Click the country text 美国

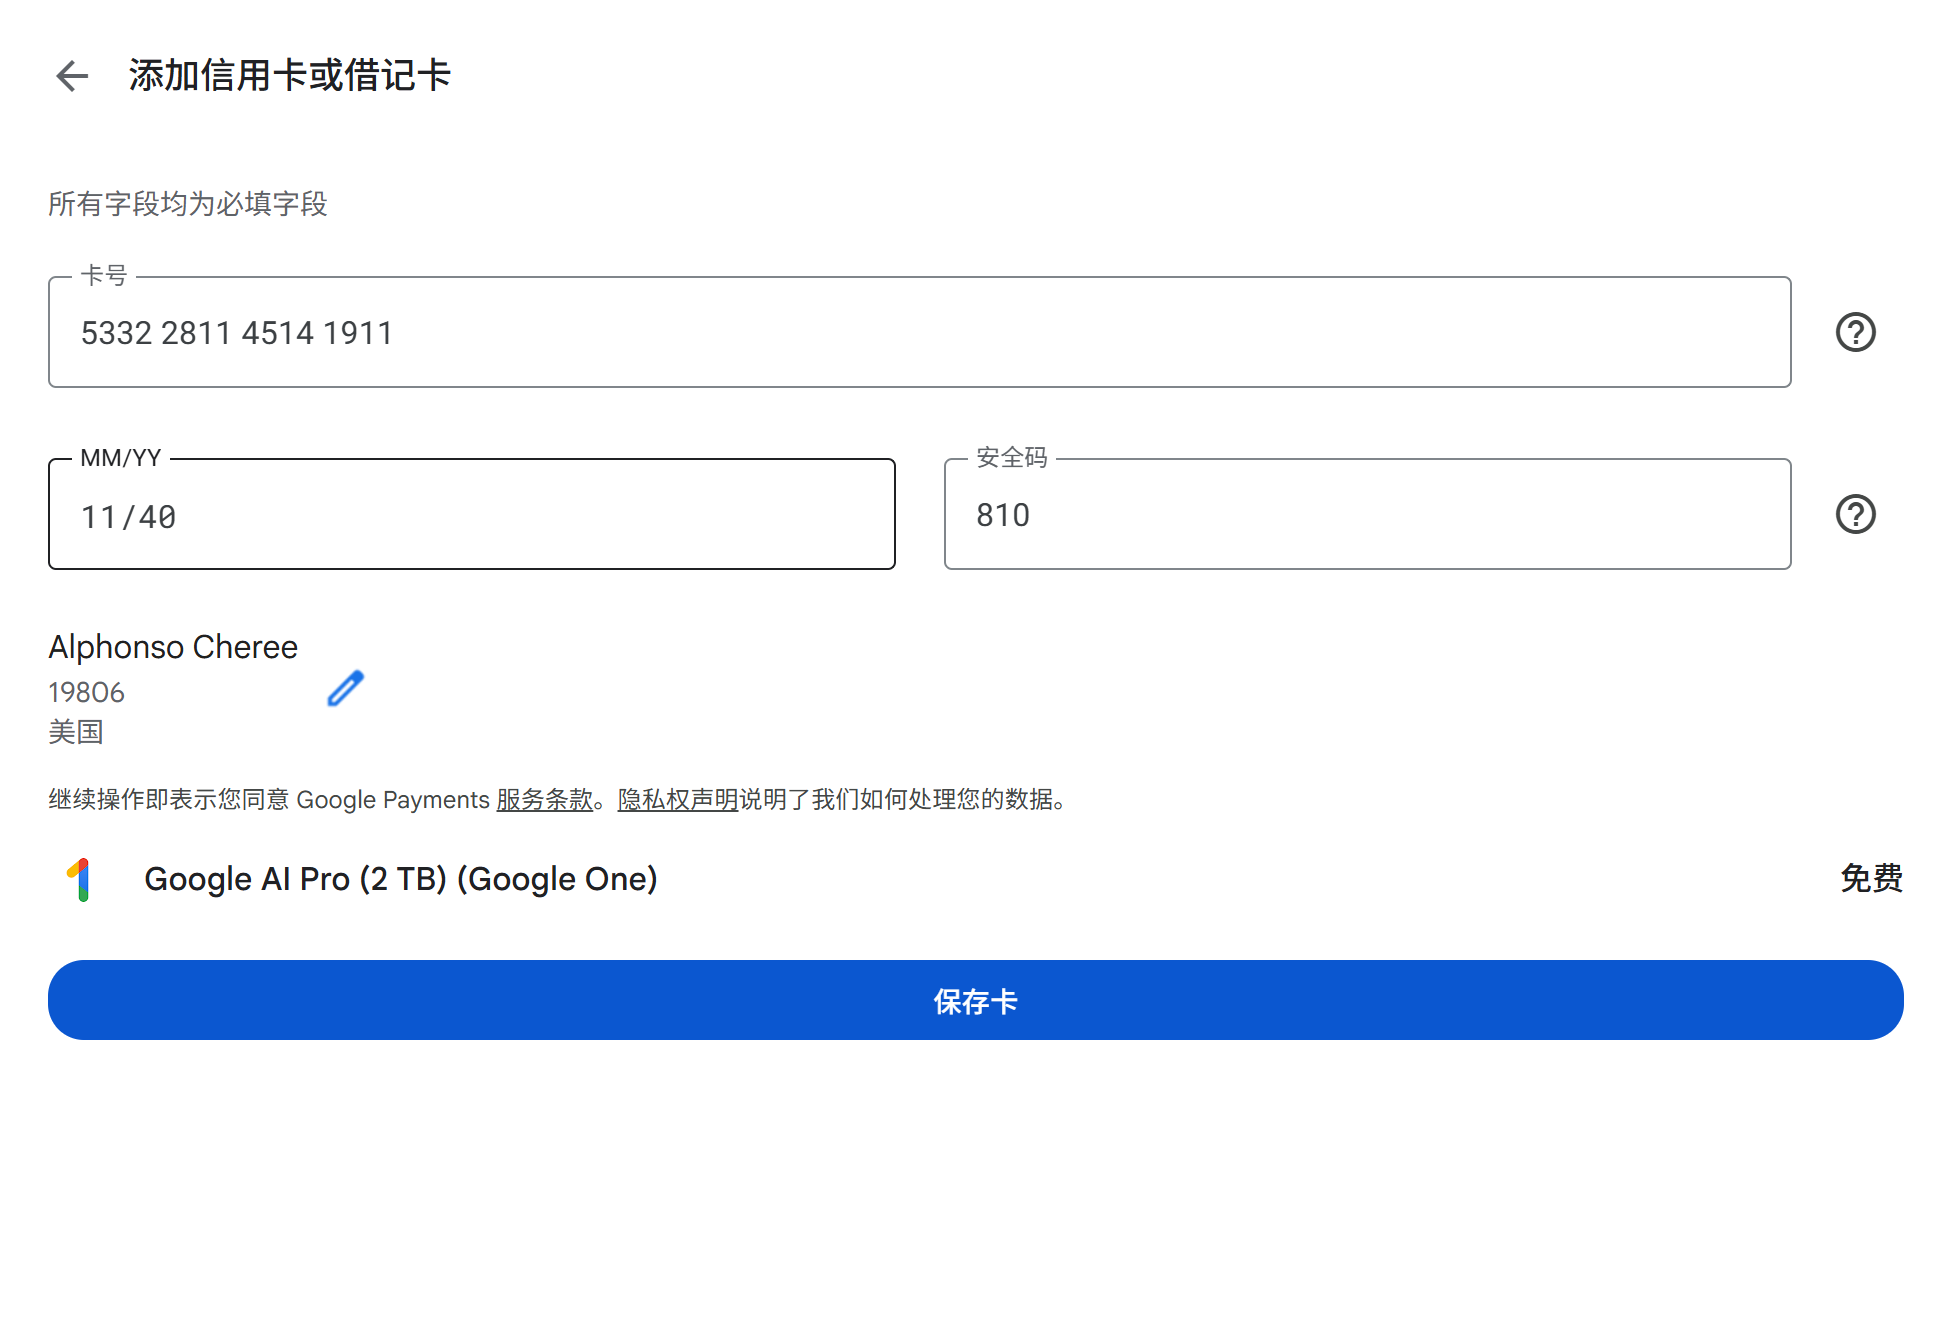(76, 732)
